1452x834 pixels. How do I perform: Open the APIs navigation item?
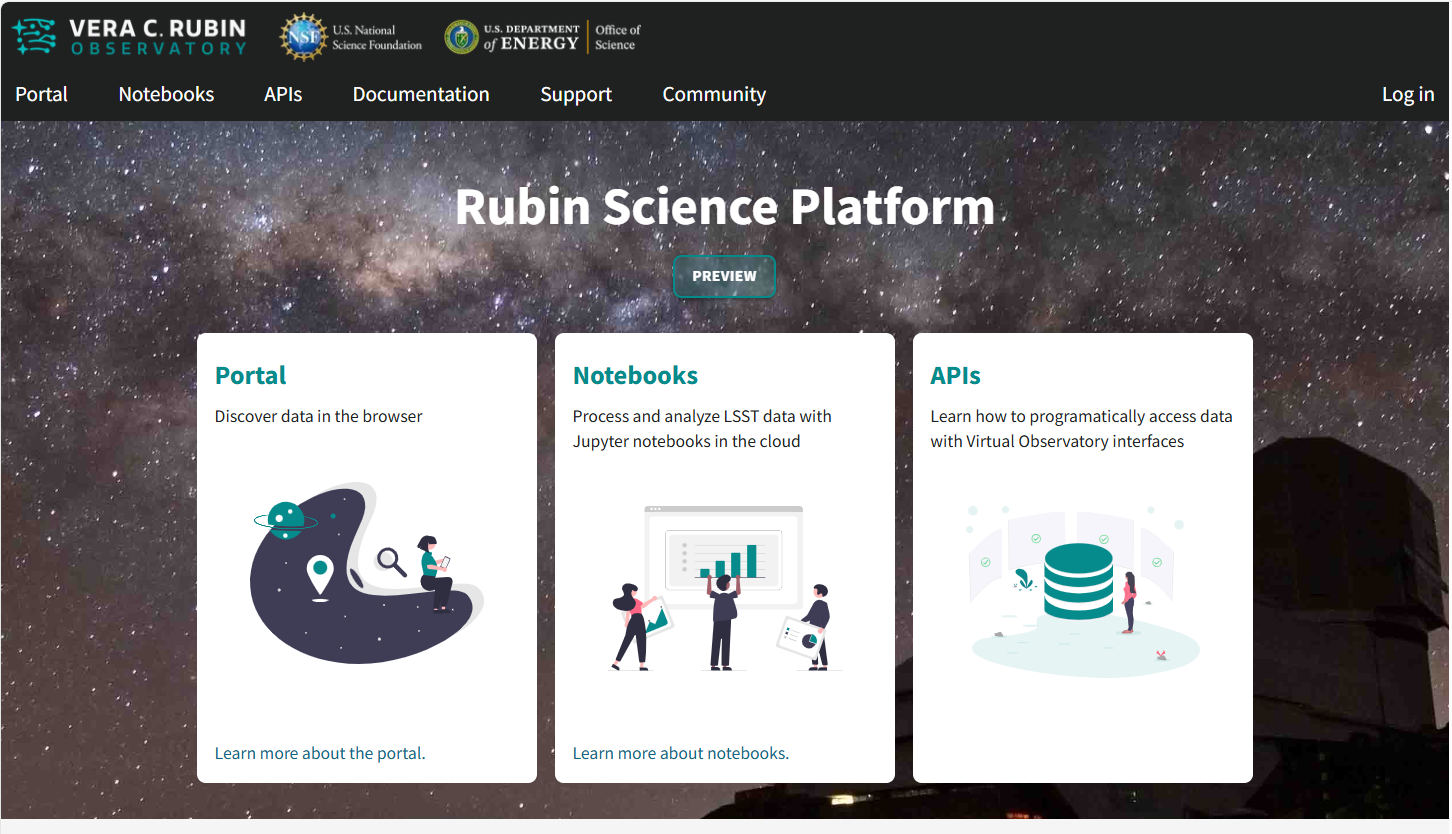click(282, 94)
